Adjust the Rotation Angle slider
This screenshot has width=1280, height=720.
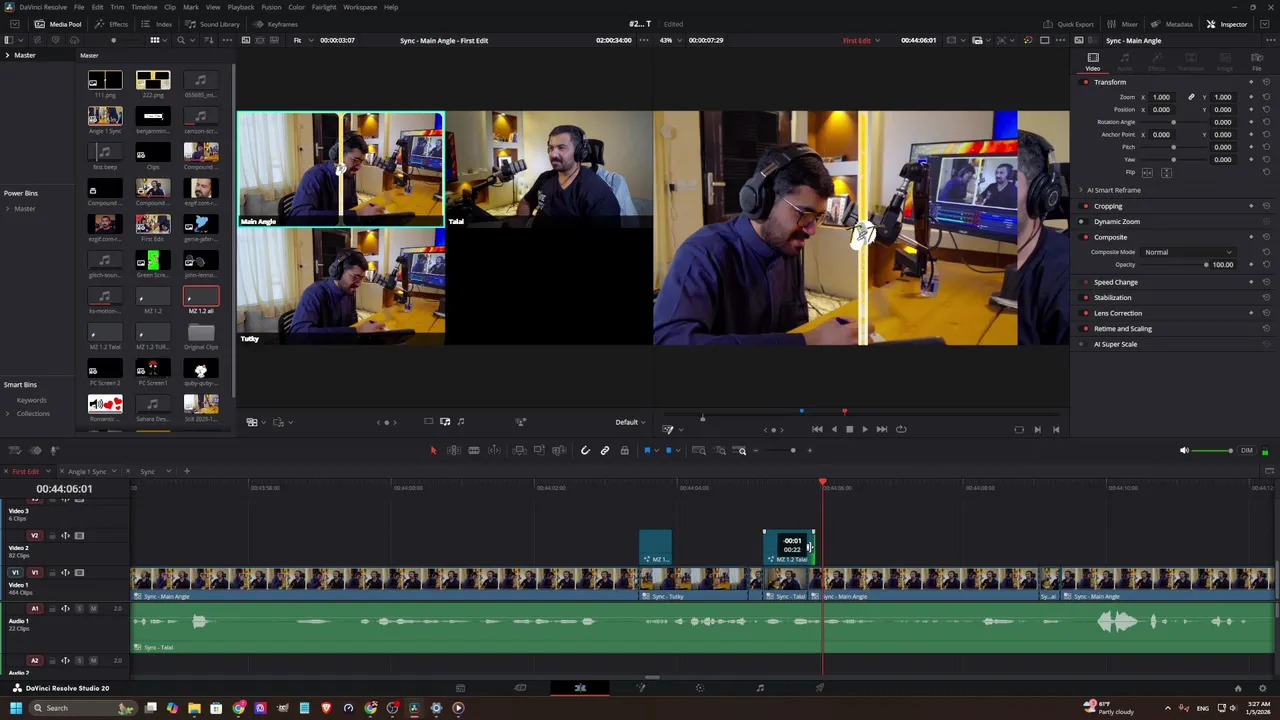1173,122
